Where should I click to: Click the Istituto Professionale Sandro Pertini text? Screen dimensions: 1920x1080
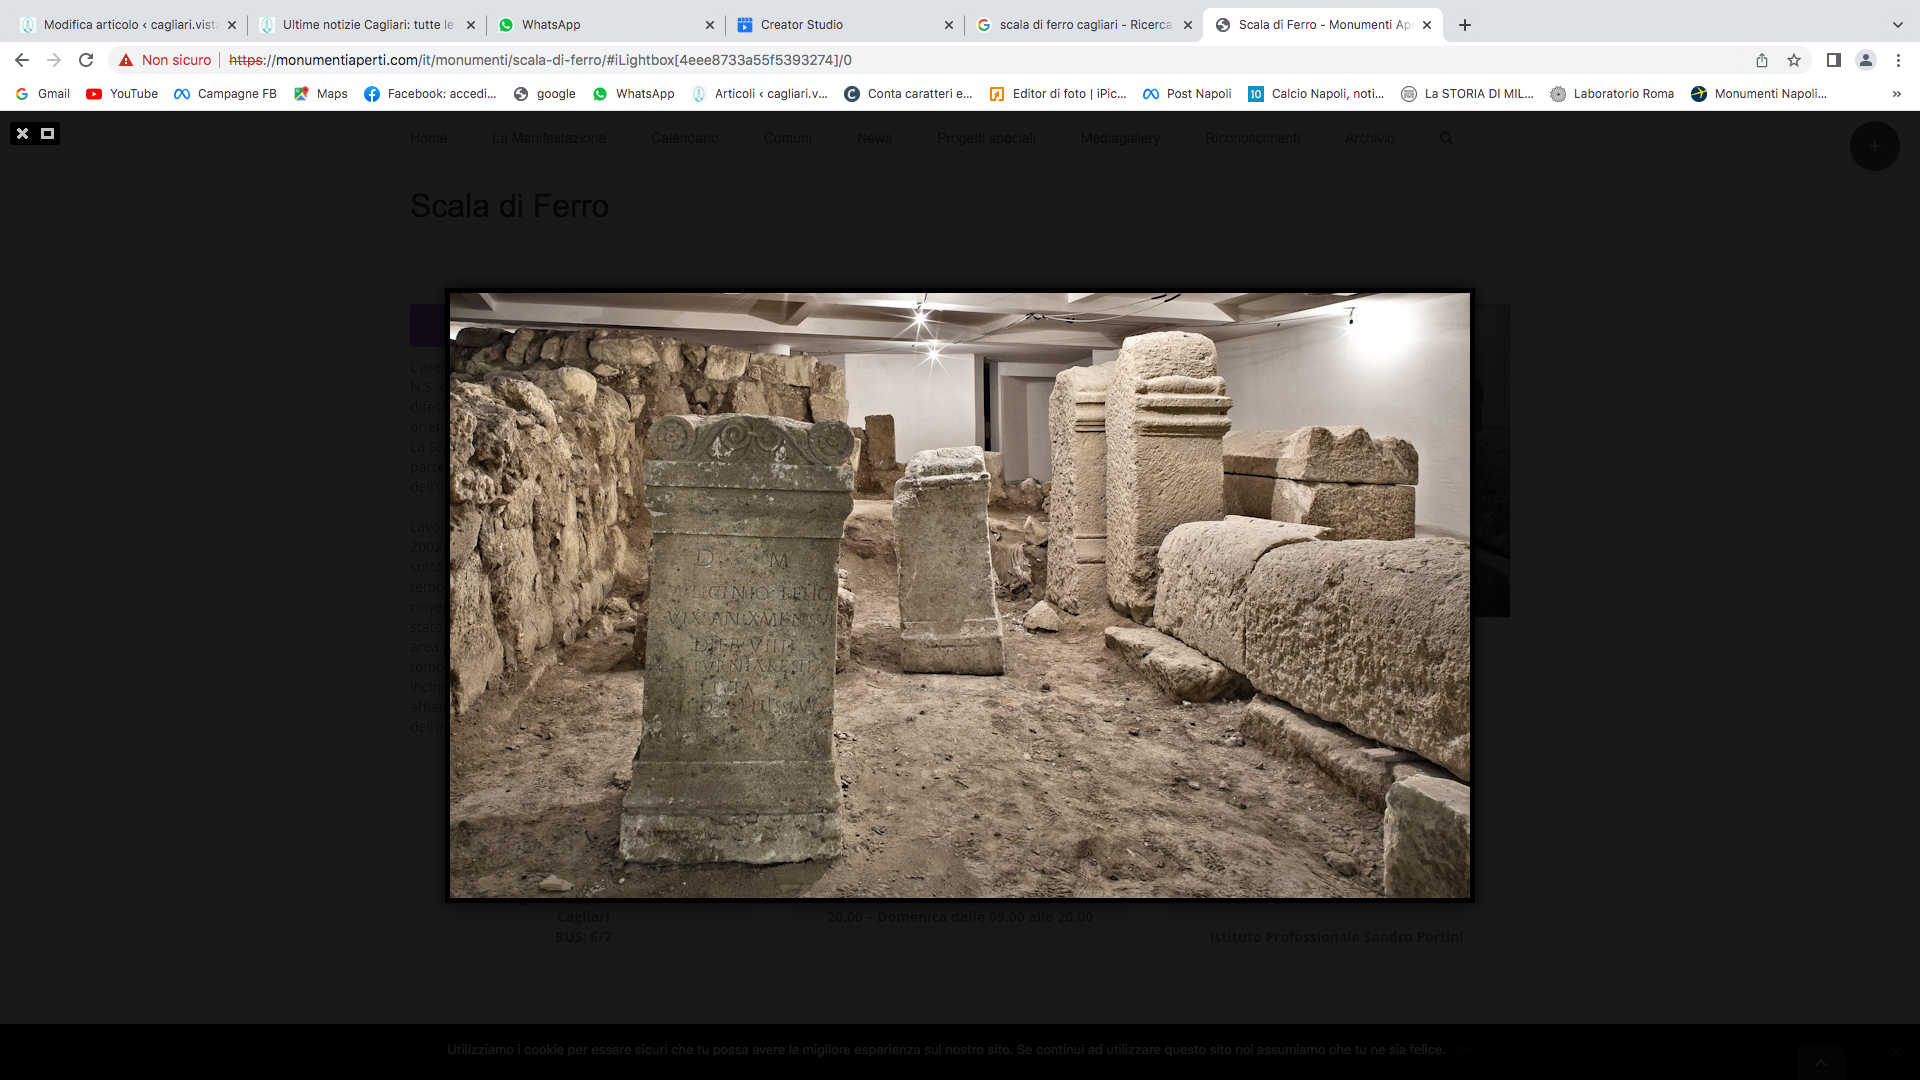[x=1336, y=937]
